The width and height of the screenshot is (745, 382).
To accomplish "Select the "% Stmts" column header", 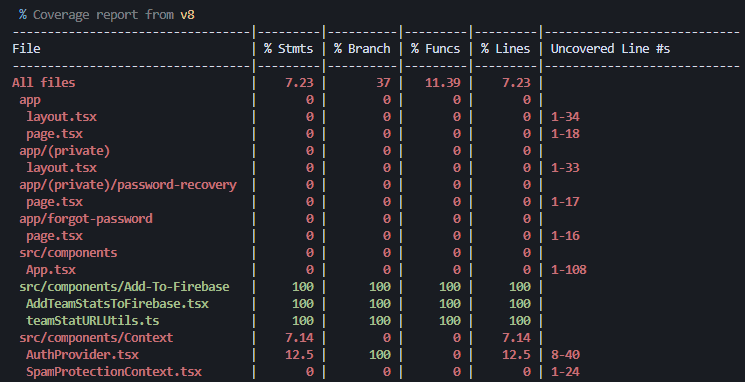I will tap(288, 48).
